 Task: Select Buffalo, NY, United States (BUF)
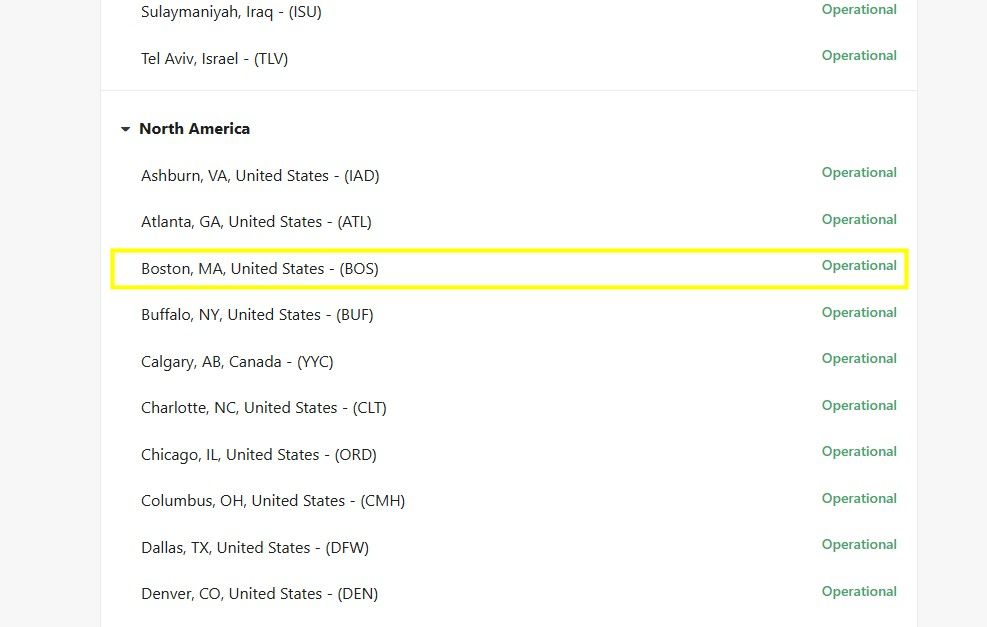257,315
